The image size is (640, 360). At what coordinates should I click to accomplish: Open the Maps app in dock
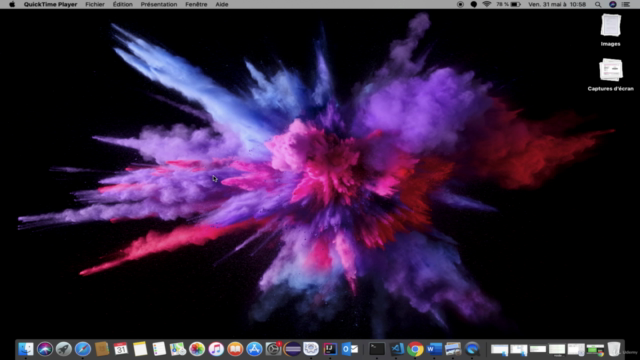(178, 349)
